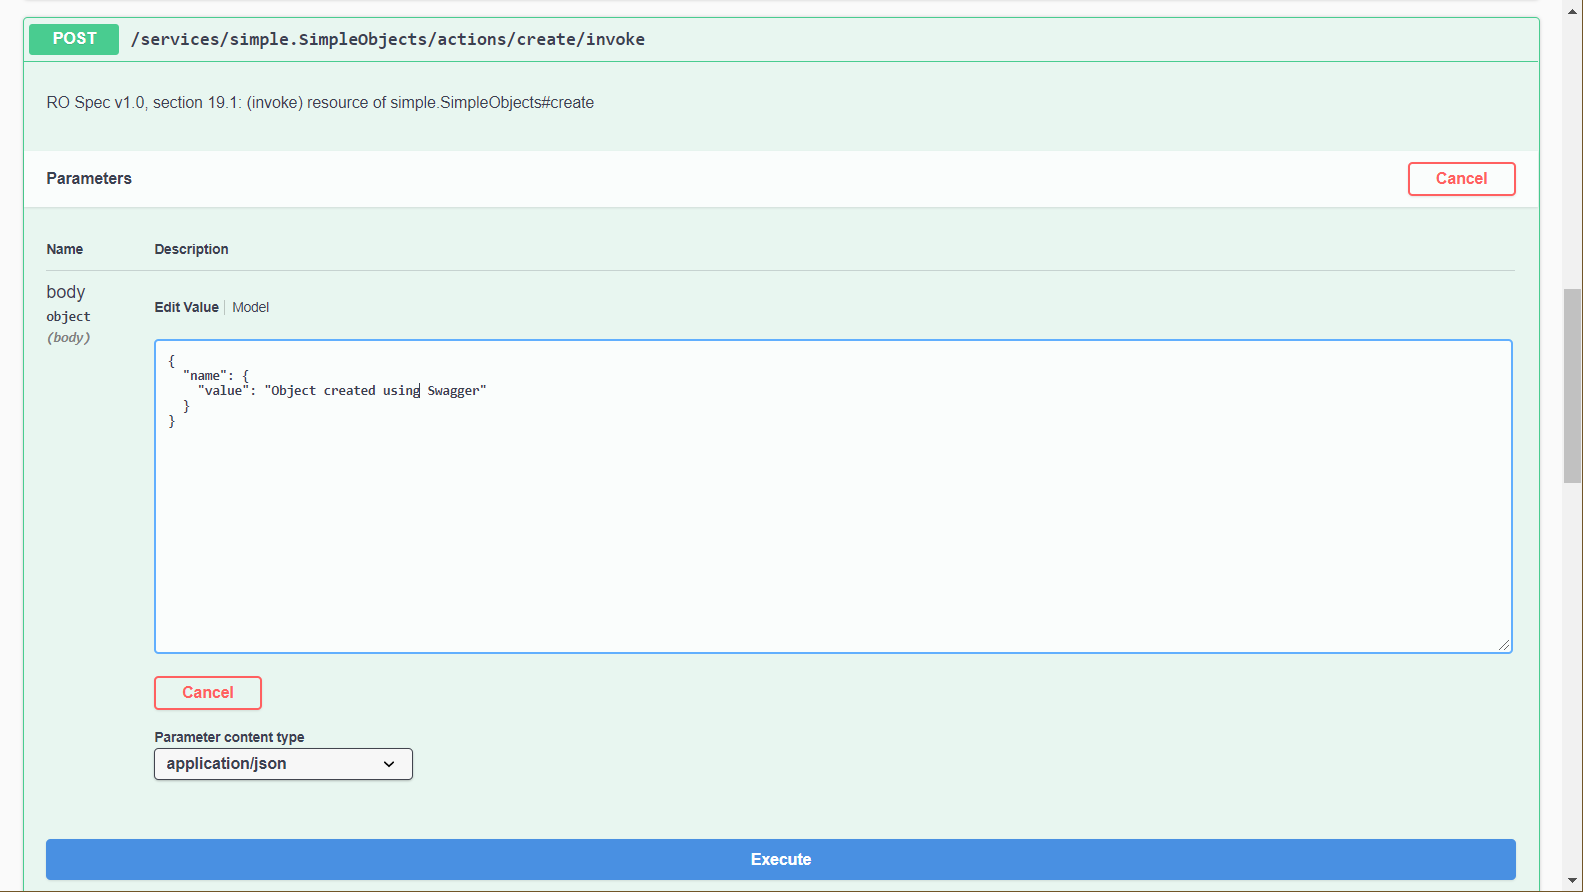Click the Parameter content type label
Viewport: 1583px width, 892px height.
229,737
